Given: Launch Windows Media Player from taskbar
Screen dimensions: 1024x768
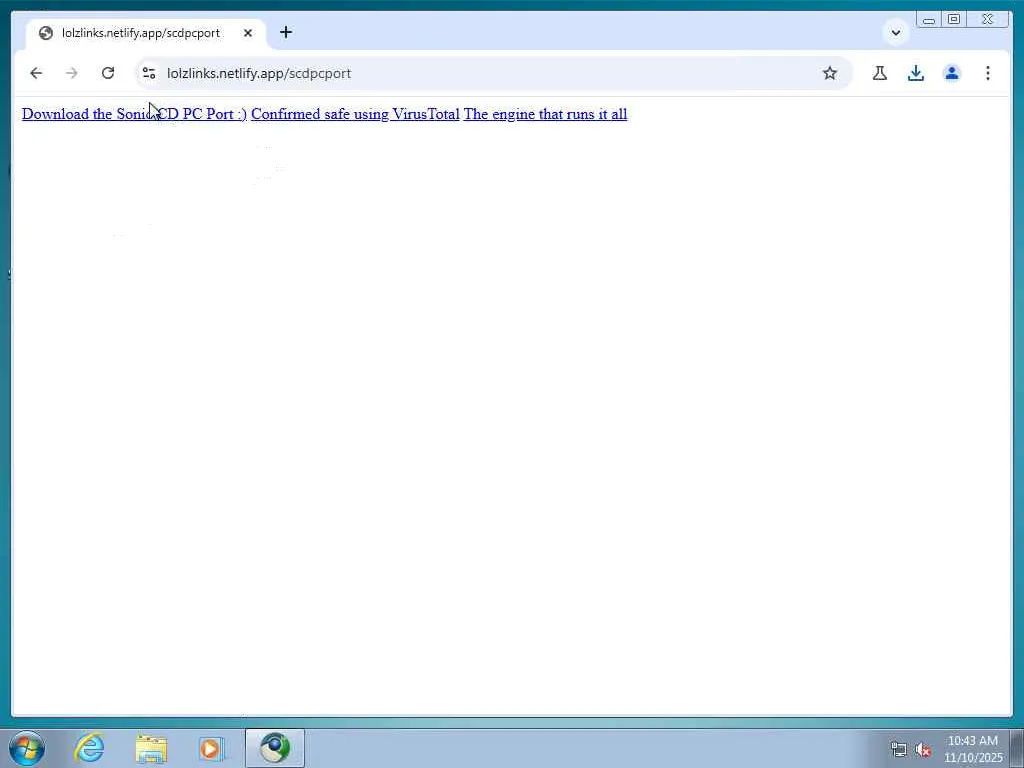Looking at the screenshot, I should tap(211, 748).
